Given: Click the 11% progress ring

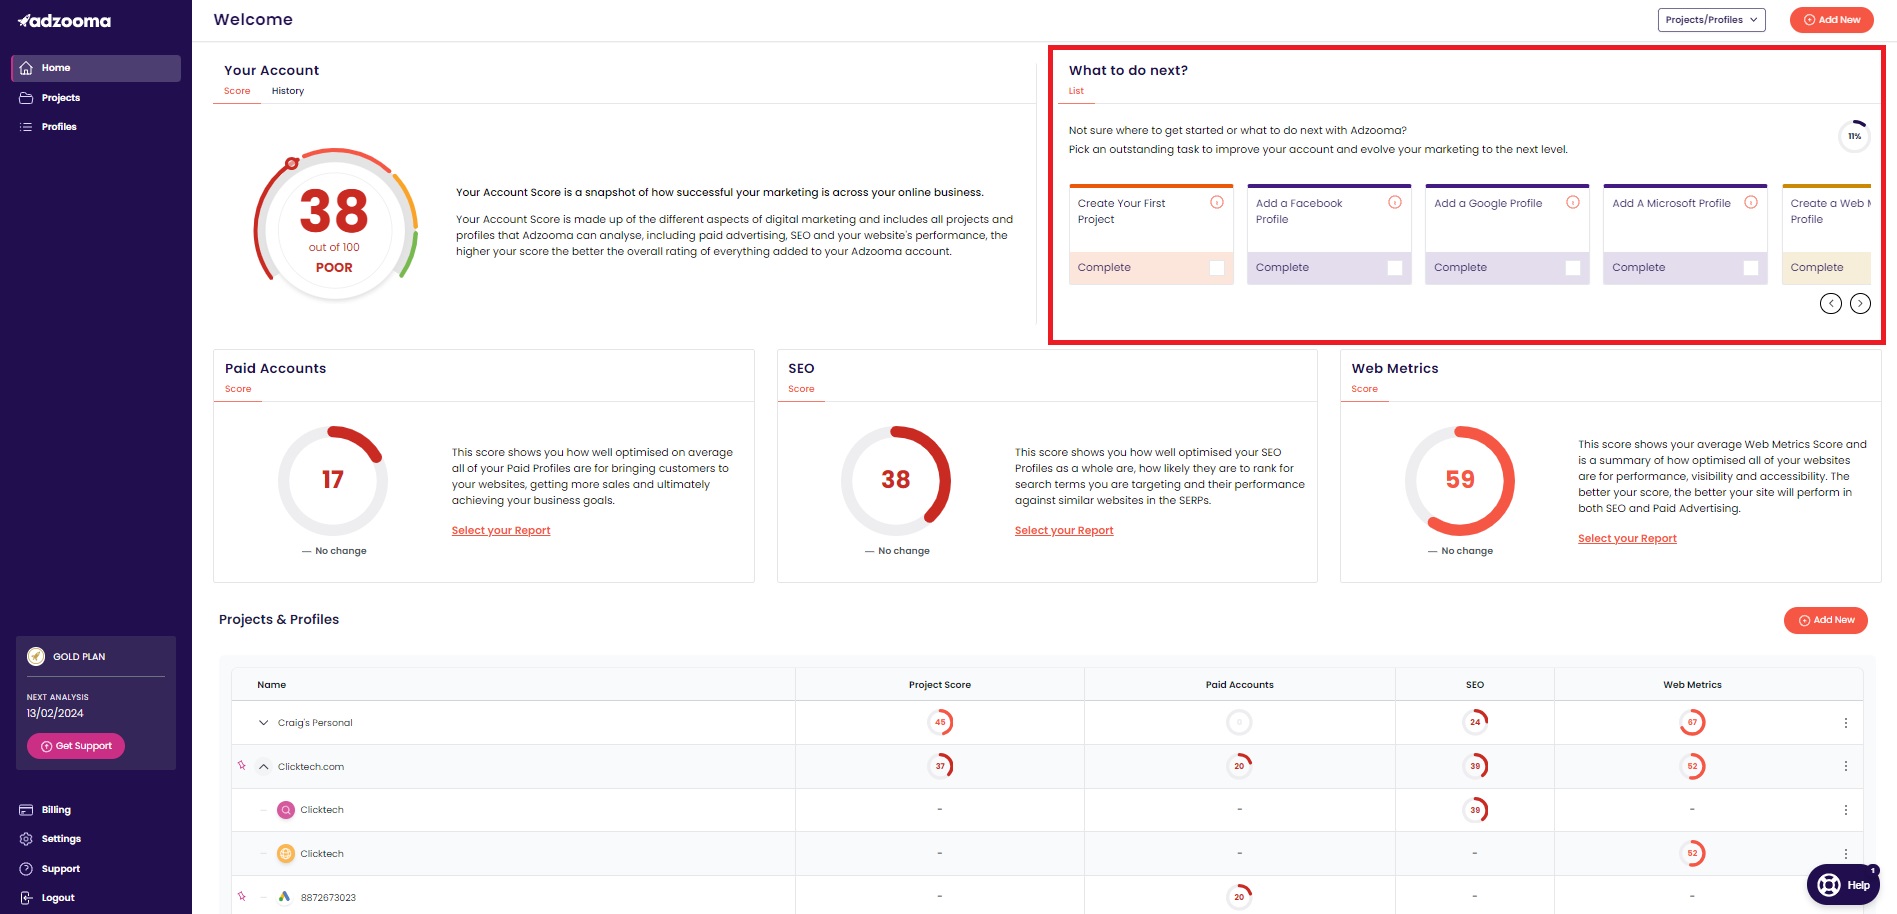Looking at the screenshot, I should click(x=1854, y=136).
